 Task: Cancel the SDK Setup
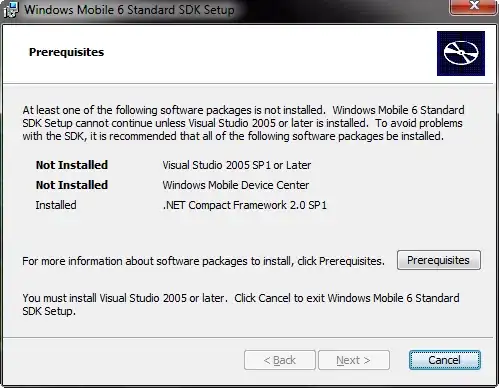[445, 360]
